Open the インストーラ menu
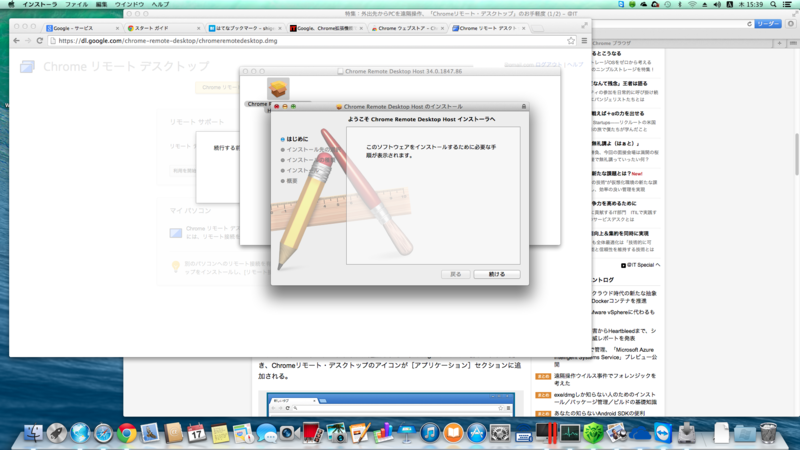The height and width of the screenshot is (450, 800). pyautogui.click(x=40, y=4)
